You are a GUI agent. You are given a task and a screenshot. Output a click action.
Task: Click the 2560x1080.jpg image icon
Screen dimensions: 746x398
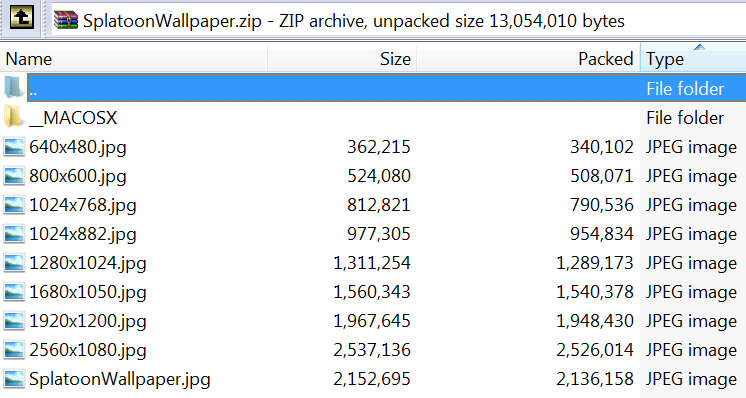14,350
